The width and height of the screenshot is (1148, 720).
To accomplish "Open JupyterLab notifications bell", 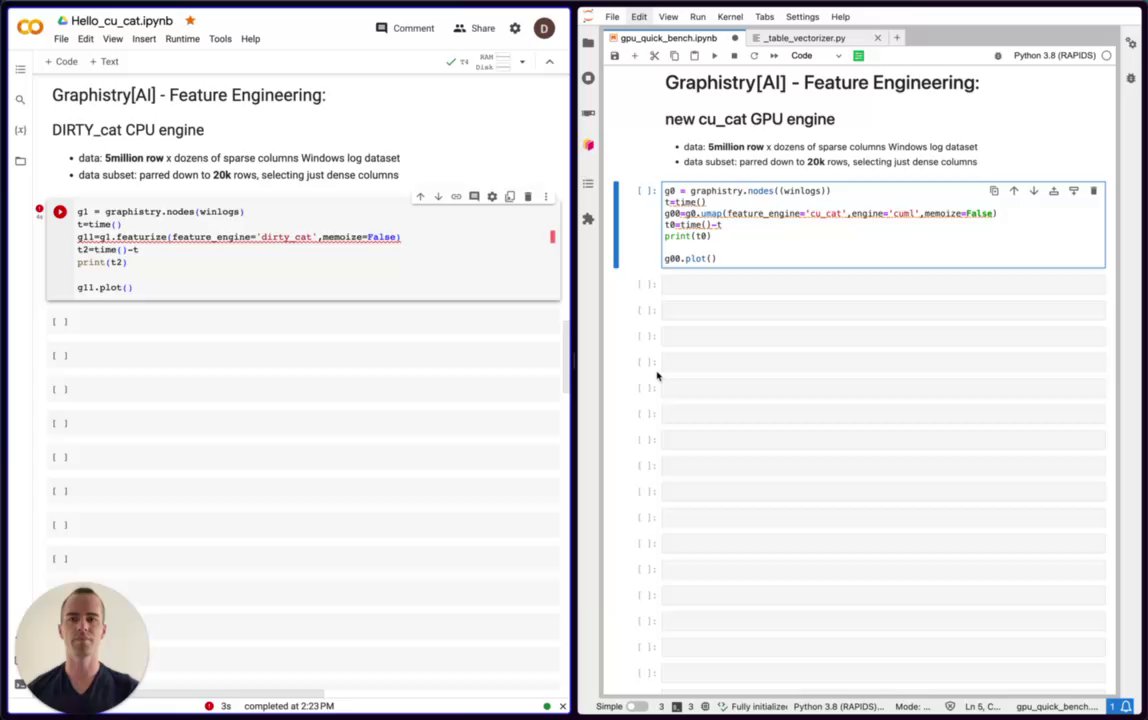I will click(1126, 707).
